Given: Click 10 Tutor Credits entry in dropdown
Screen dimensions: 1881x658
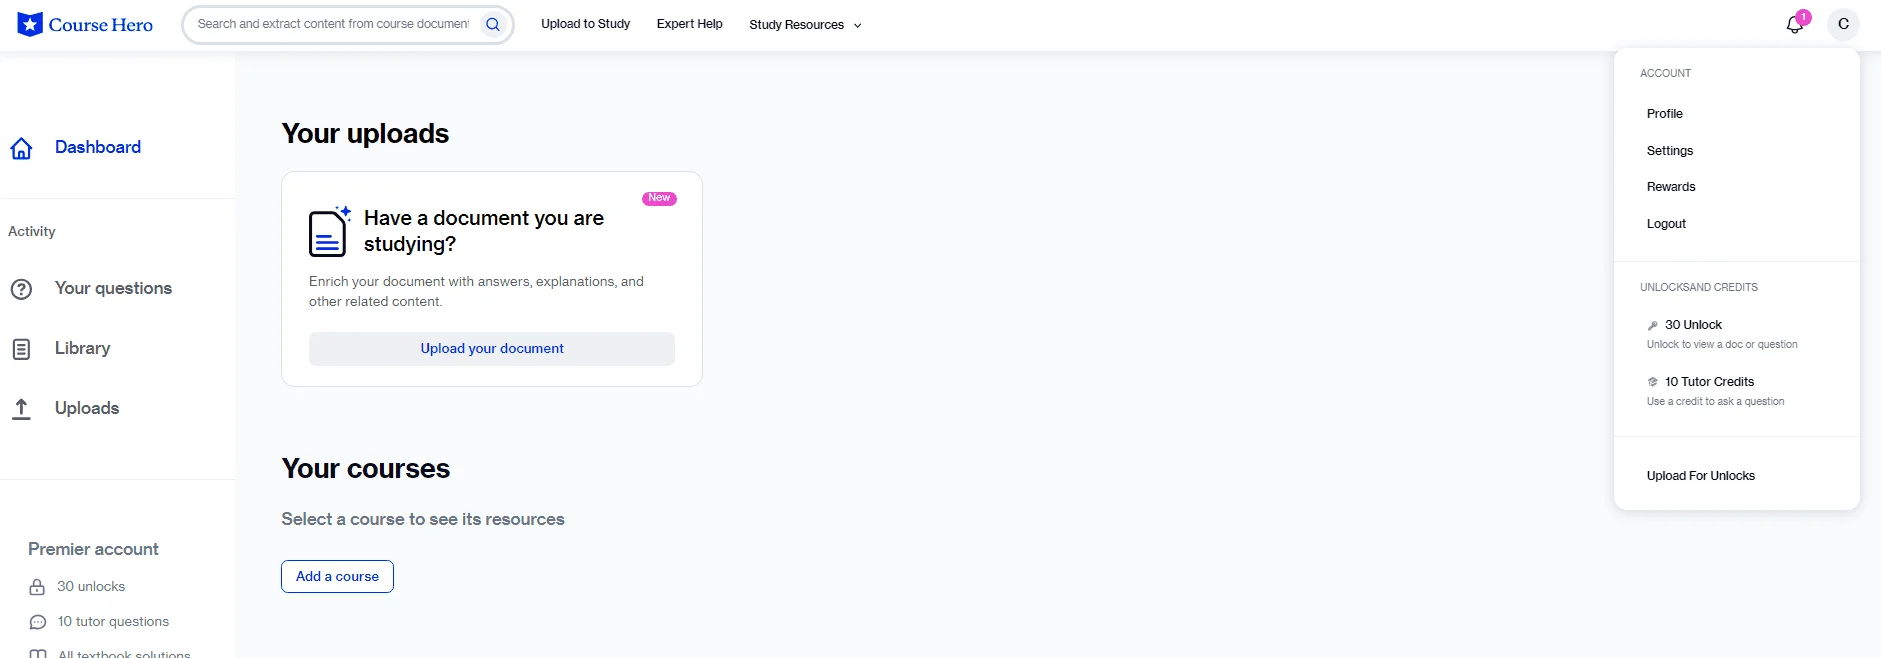Looking at the screenshot, I should [x=1709, y=382].
